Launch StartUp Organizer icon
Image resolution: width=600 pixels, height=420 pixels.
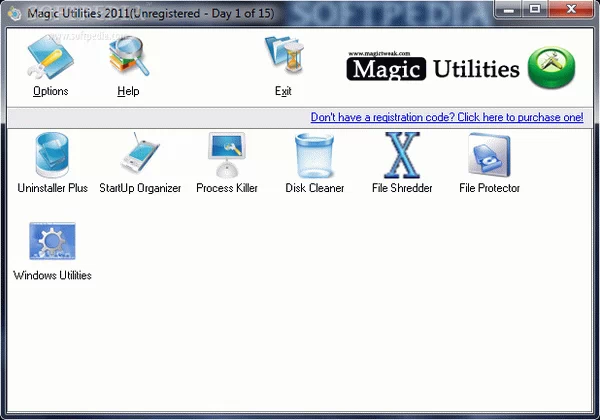[140, 154]
